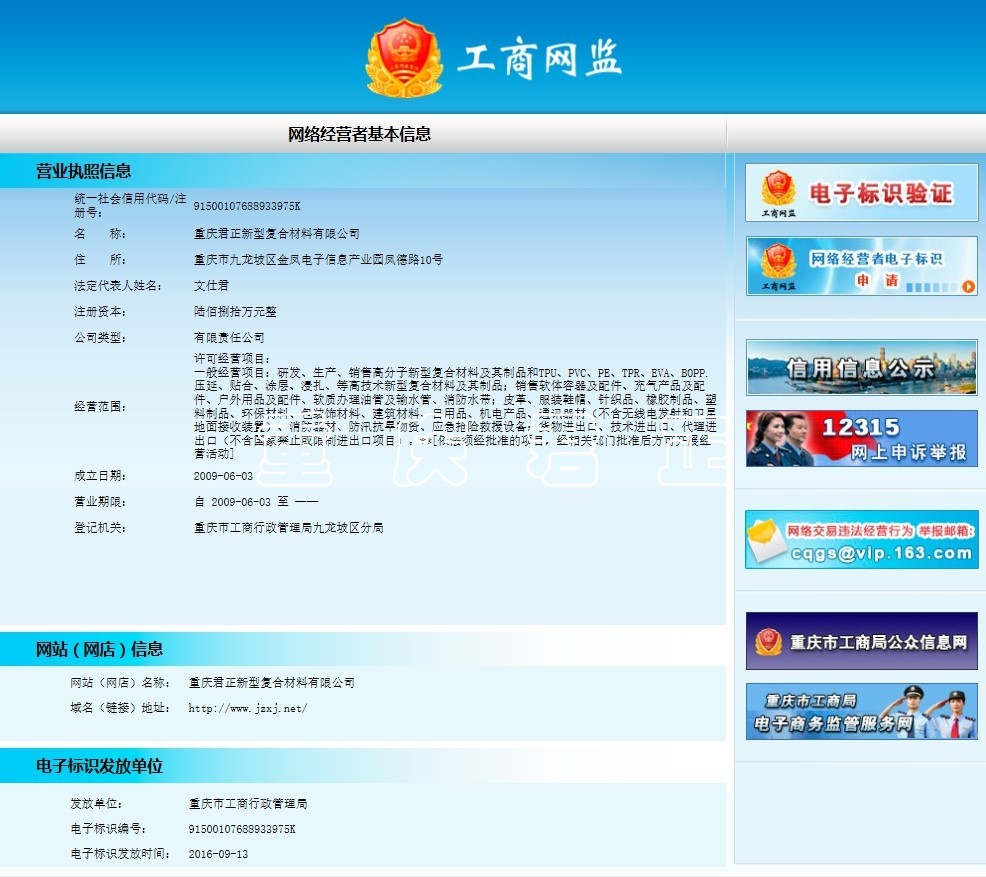
Task: Click the 电子标识发放单位 section header
Action: [99, 766]
